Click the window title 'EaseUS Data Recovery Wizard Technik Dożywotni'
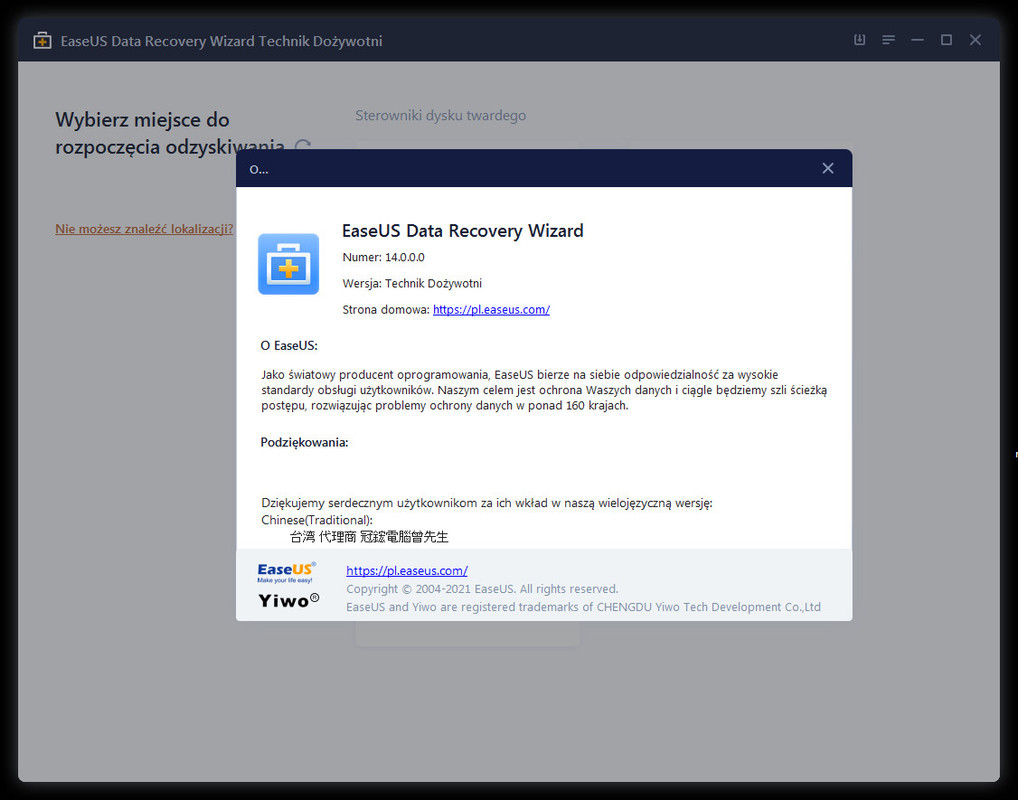This screenshot has height=800, width=1018. [x=221, y=41]
